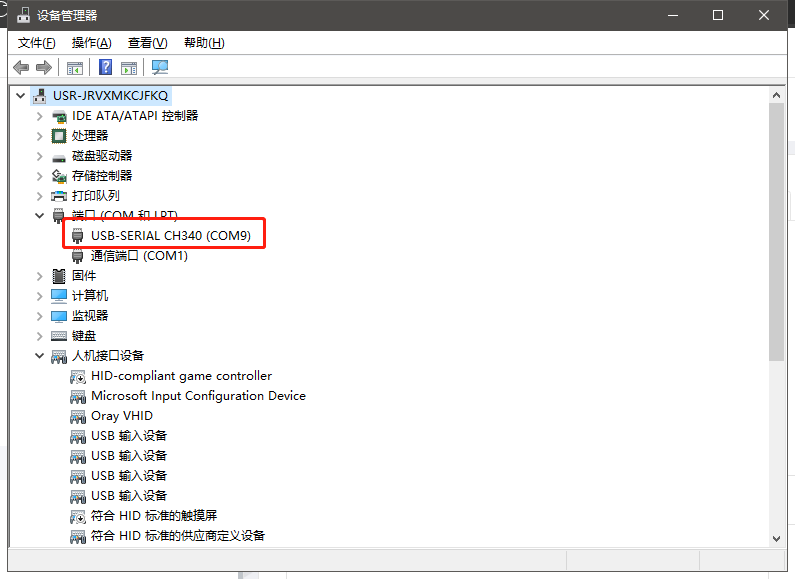Select 符合 HID 标准的触摸屏 entry
This screenshot has width=795, height=579.
(154, 516)
